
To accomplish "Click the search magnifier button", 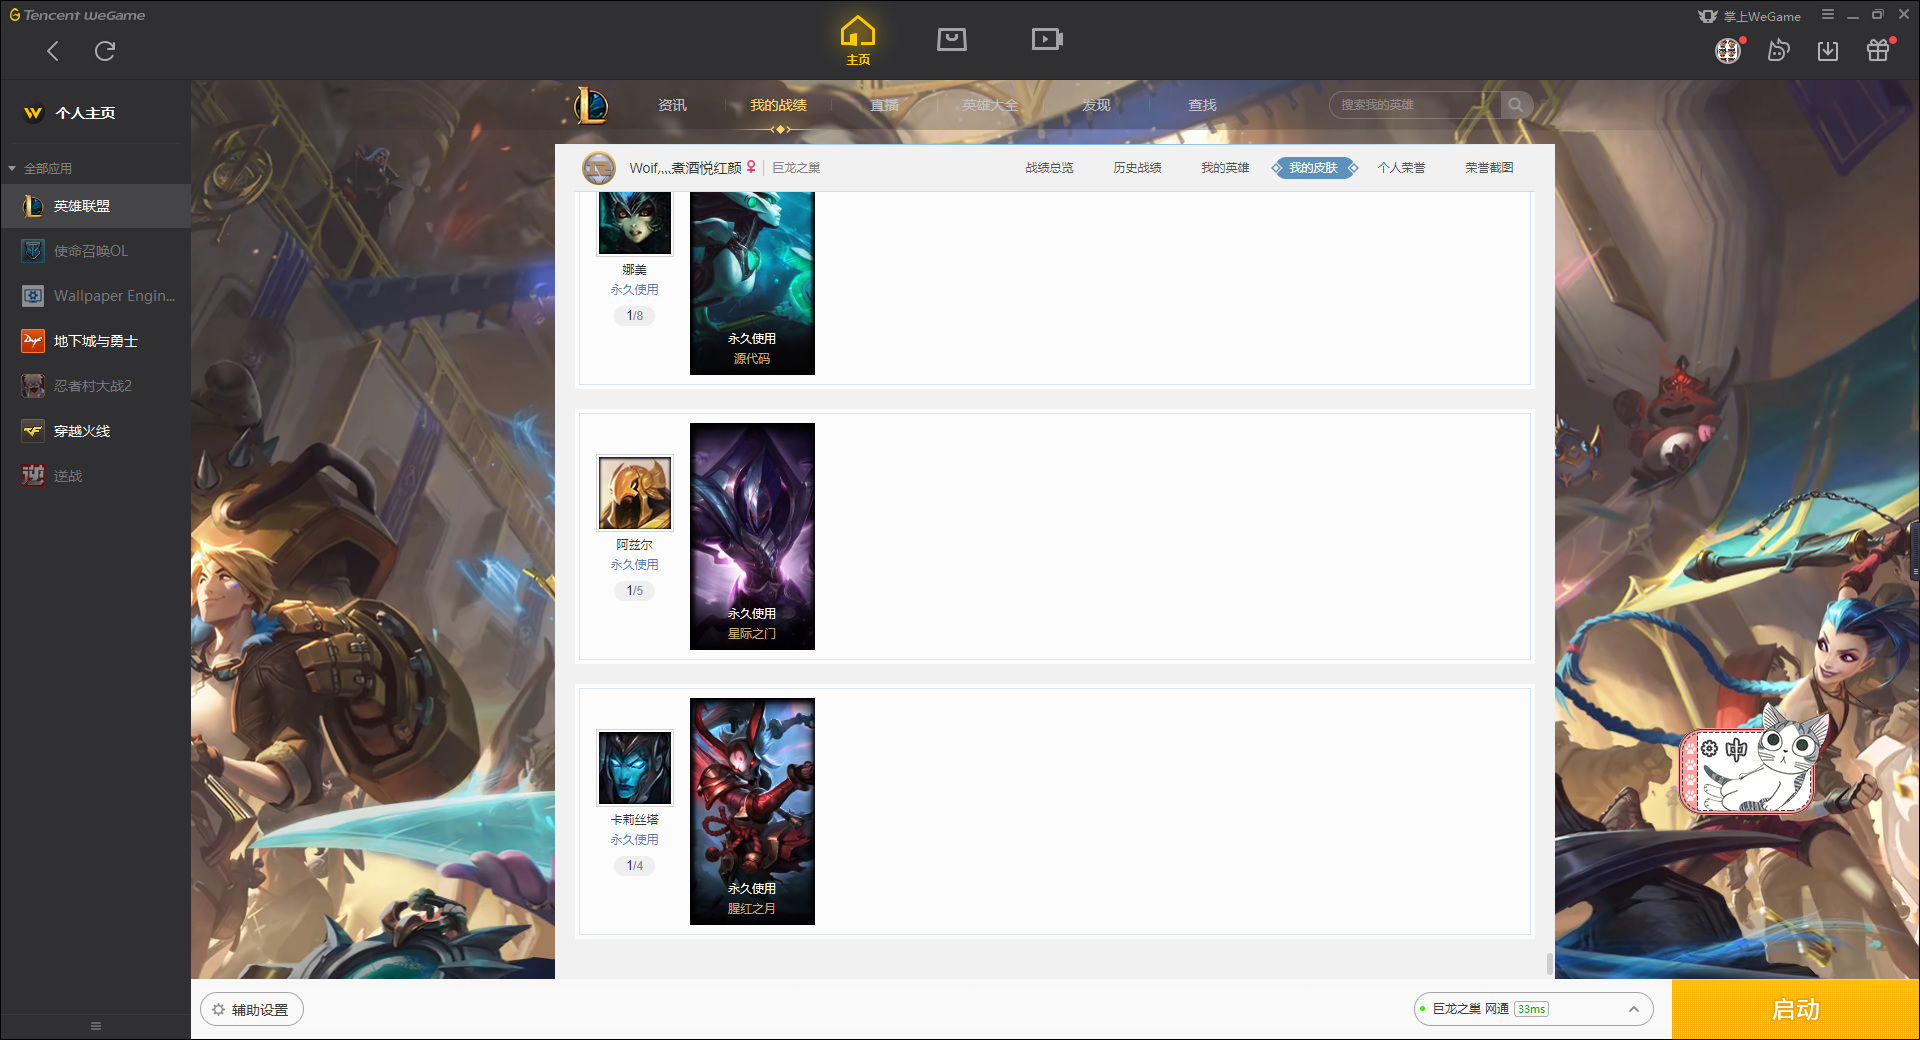I will point(1516,105).
